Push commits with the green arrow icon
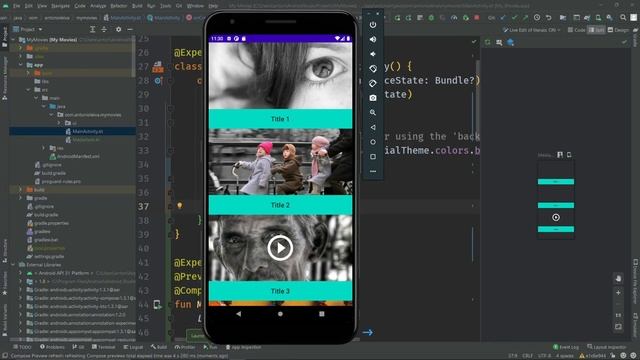This screenshot has width=640, height=360. [526, 18]
